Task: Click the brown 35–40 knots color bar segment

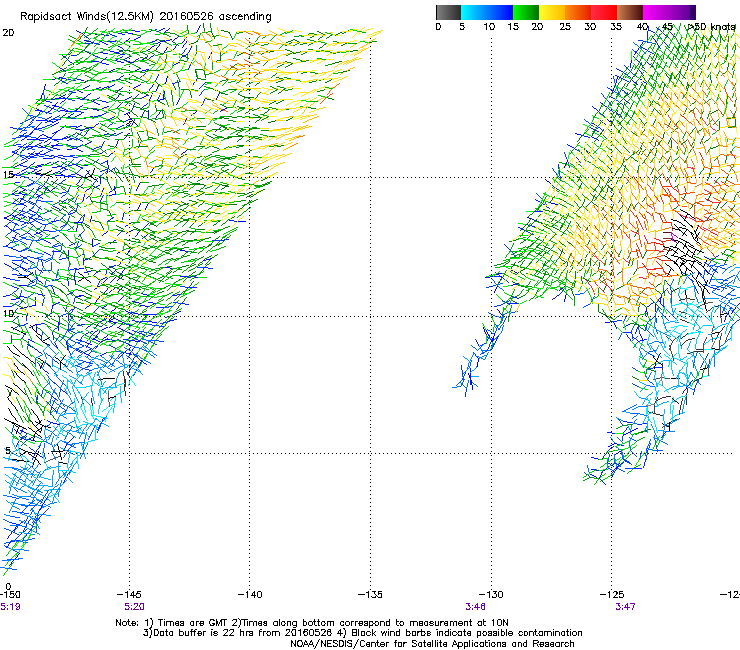Action: [630, 12]
